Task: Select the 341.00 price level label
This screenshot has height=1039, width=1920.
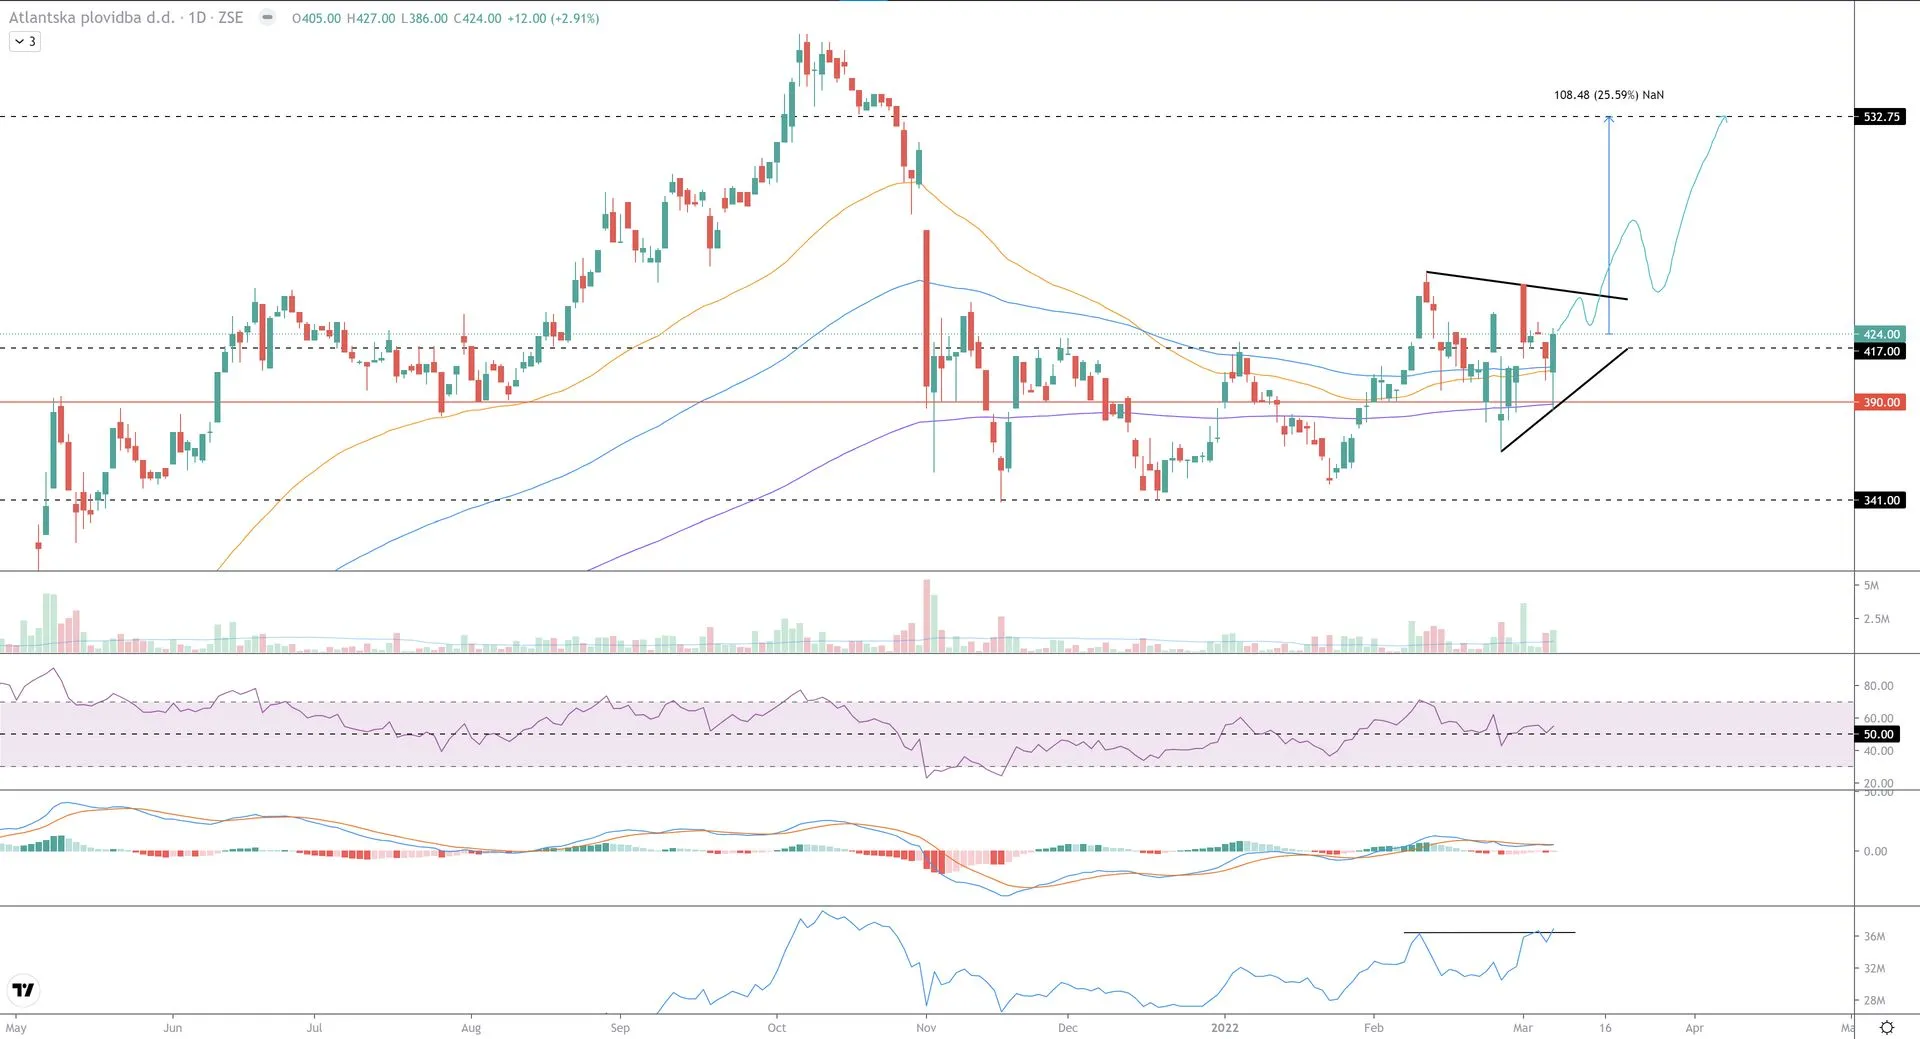Action: [1880, 500]
